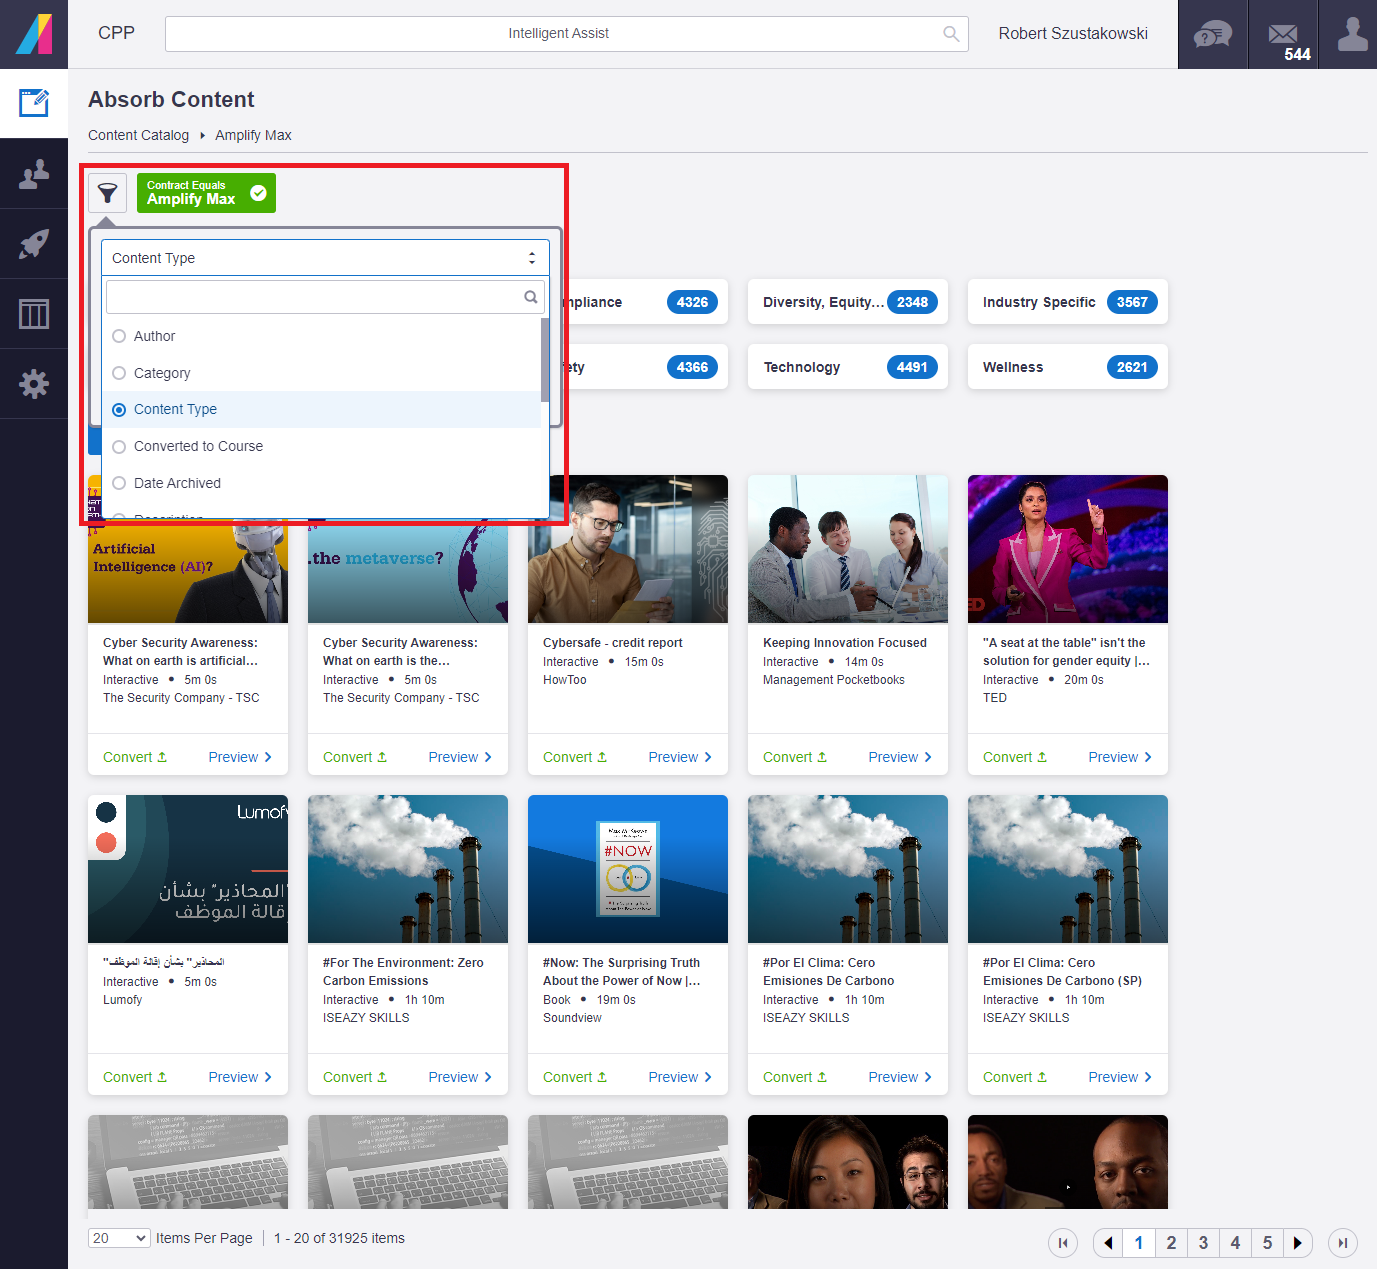Open the Content Type filter dropdown

point(325,258)
